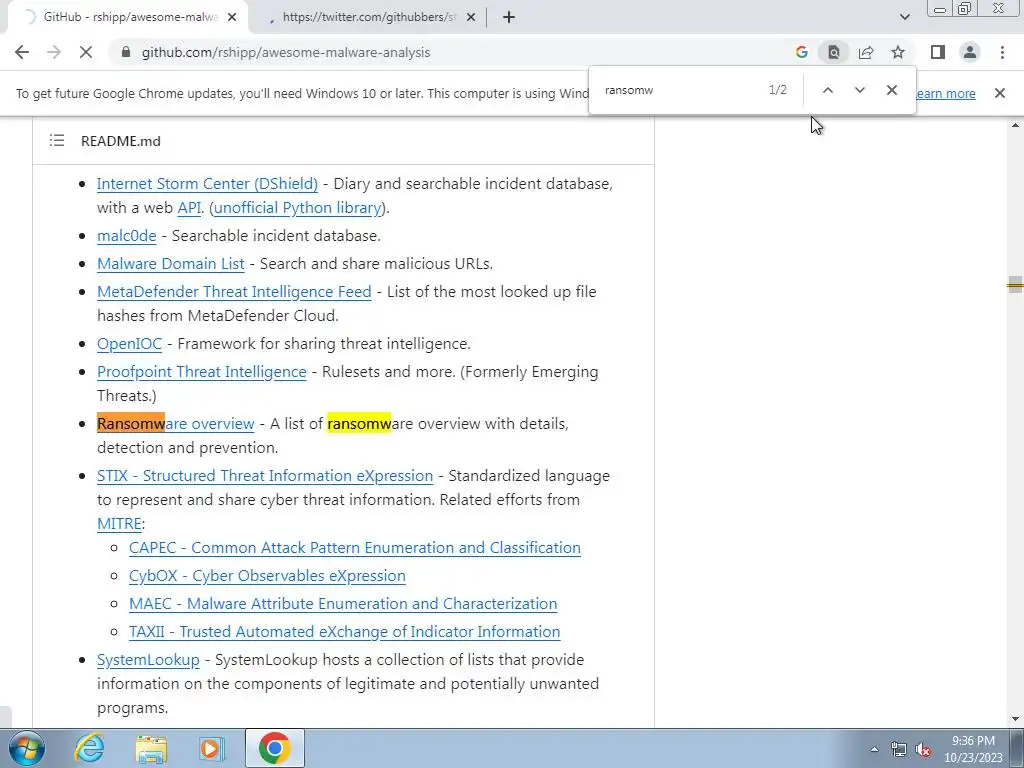Image resolution: width=1024 pixels, height=768 pixels.
Task: Show hidden system tray icons
Action: pyautogui.click(x=874, y=749)
